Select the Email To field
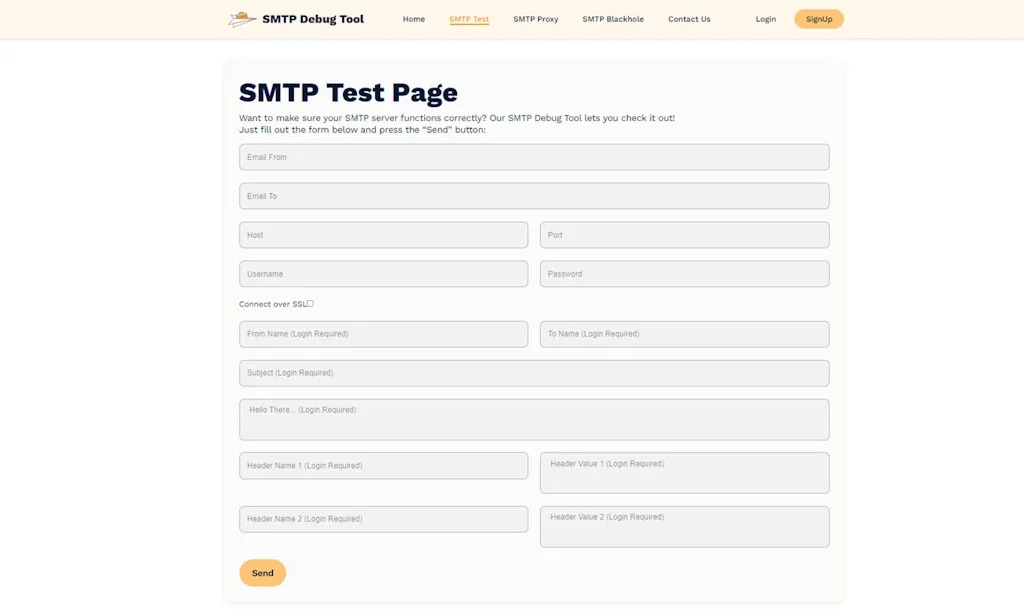 pyautogui.click(x=533, y=195)
